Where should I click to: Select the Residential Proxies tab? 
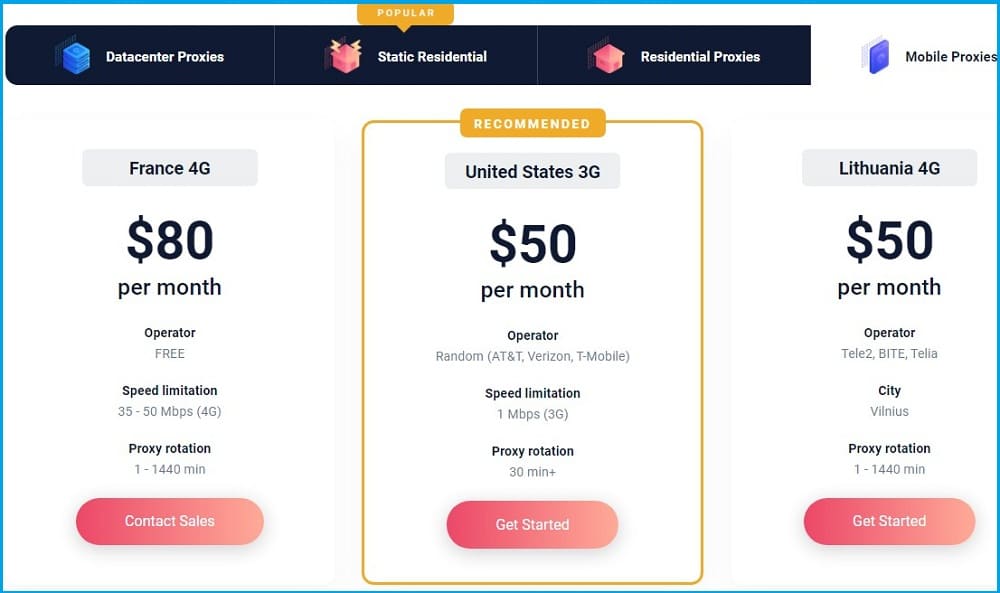(x=674, y=55)
